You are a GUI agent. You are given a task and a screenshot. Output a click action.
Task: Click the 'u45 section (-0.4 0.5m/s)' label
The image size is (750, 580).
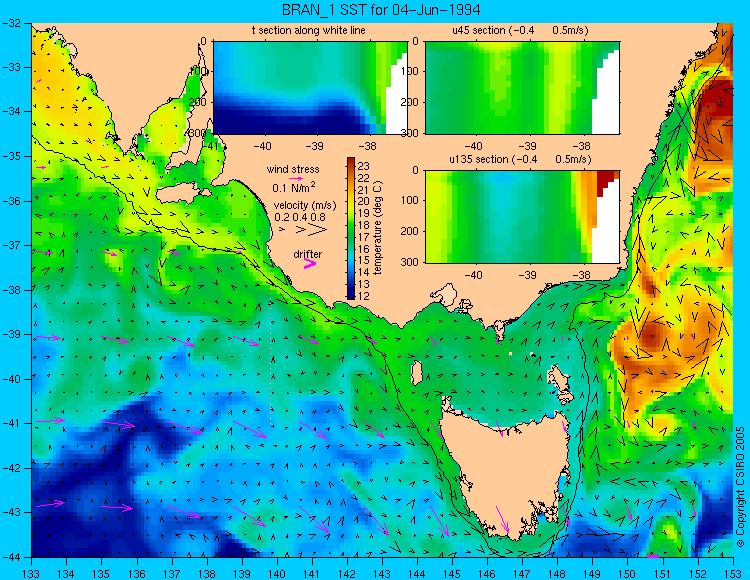tap(520, 30)
